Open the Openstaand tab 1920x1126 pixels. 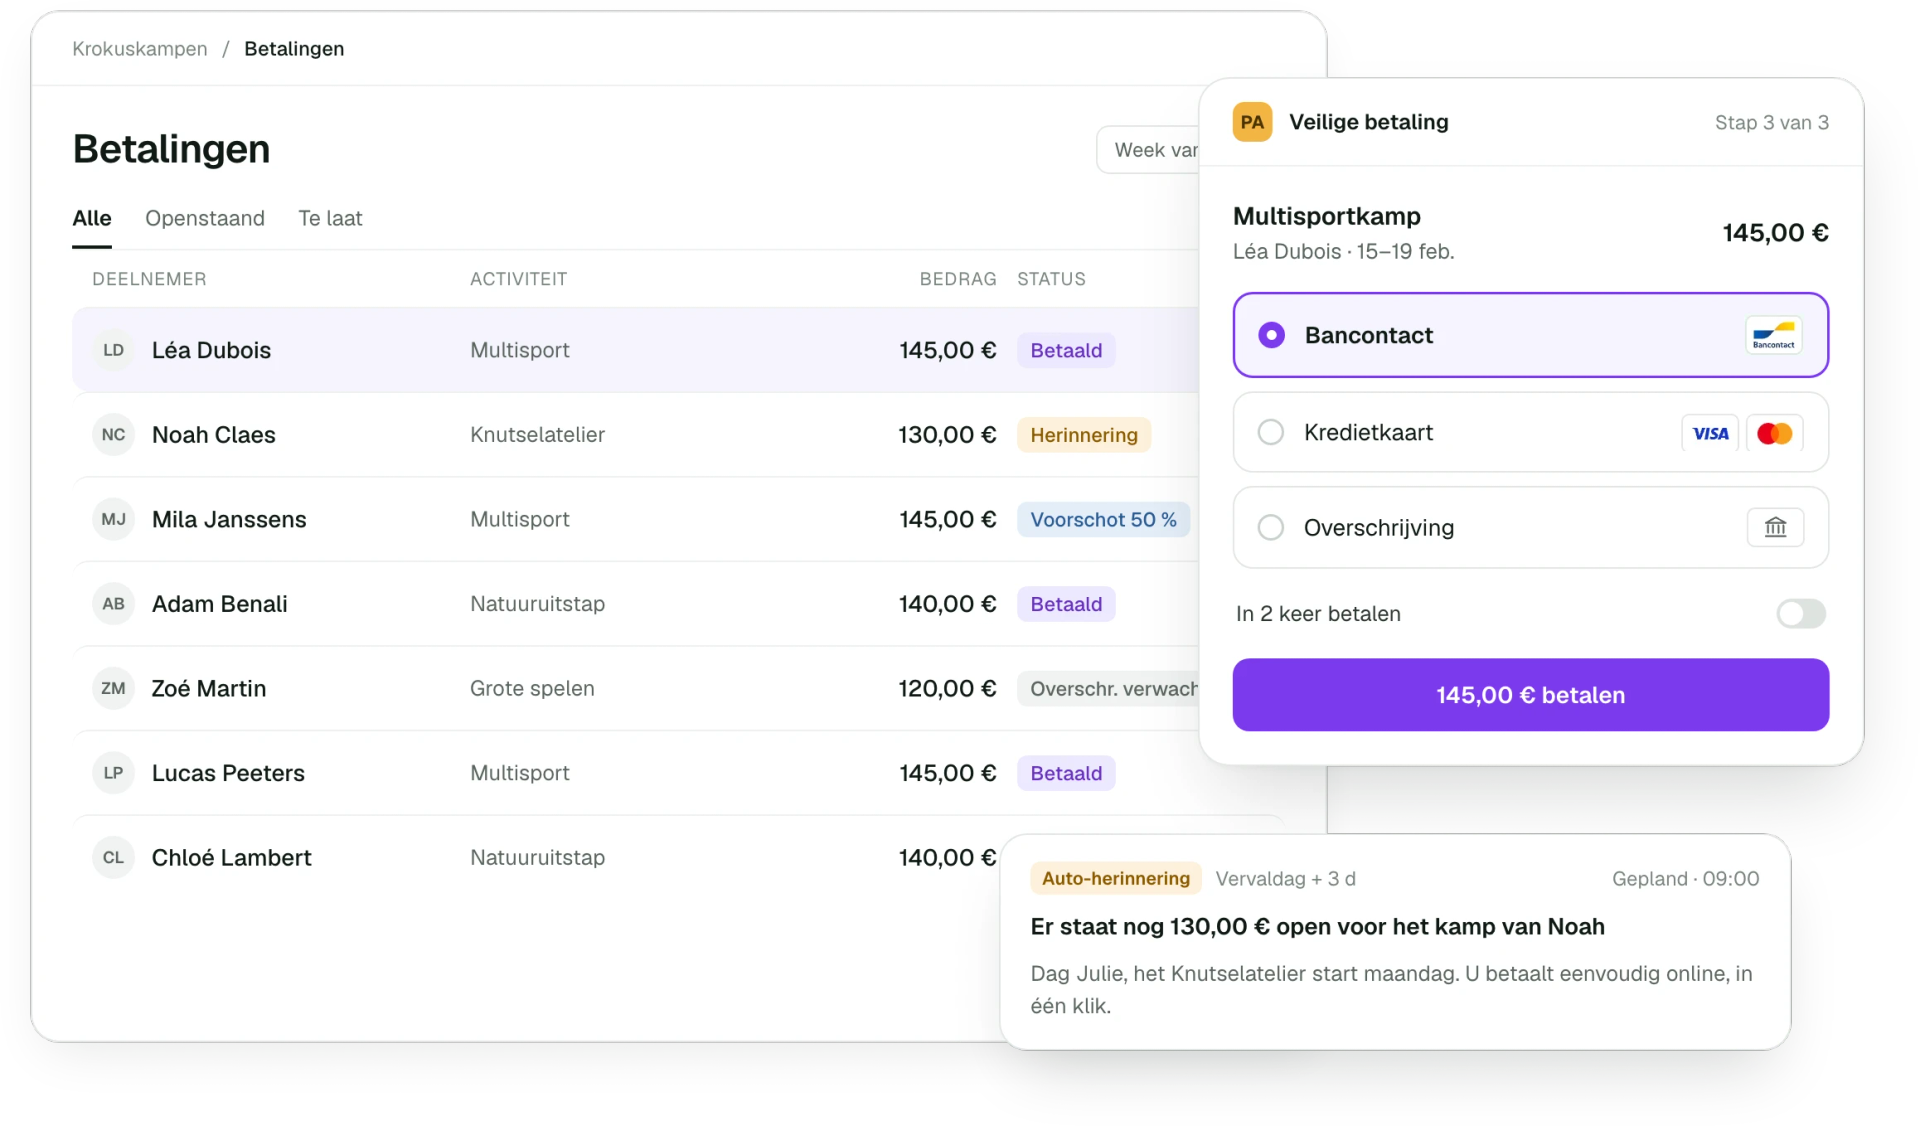(x=205, y=218)
